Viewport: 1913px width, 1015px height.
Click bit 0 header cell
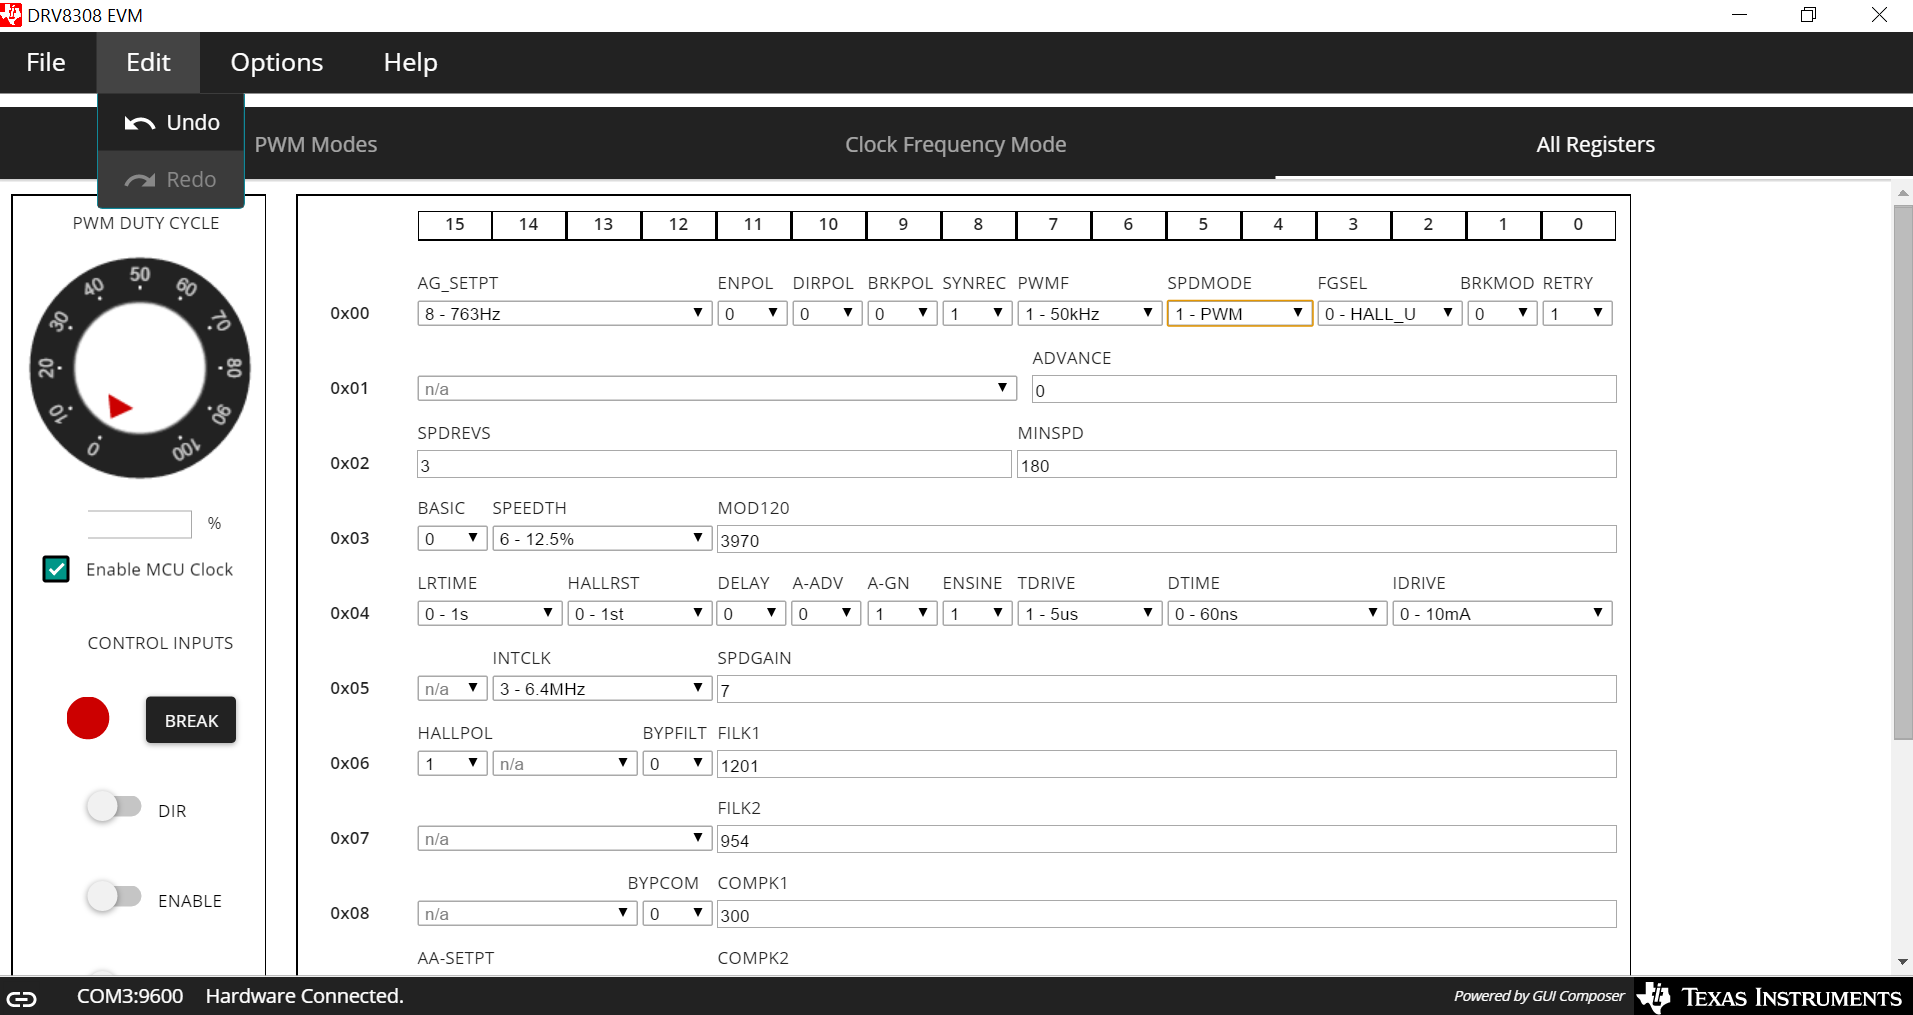click(1578, 225)
